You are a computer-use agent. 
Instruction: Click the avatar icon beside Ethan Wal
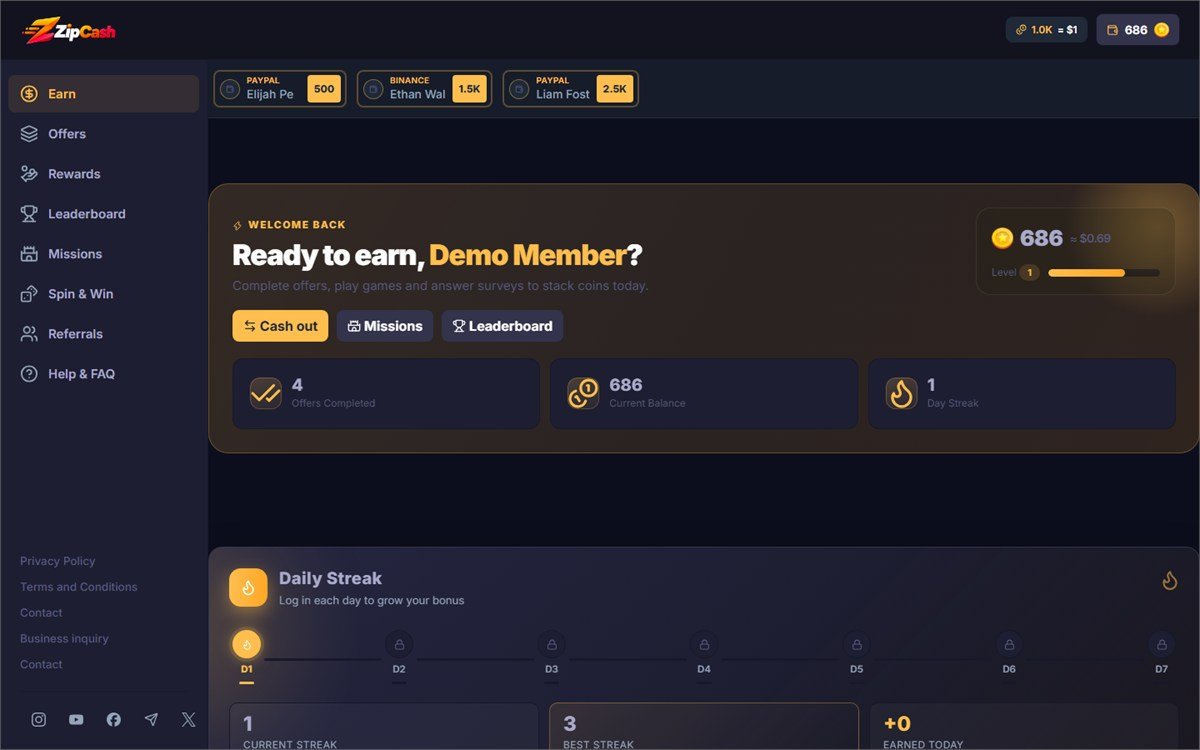click(x=373, y=89)
